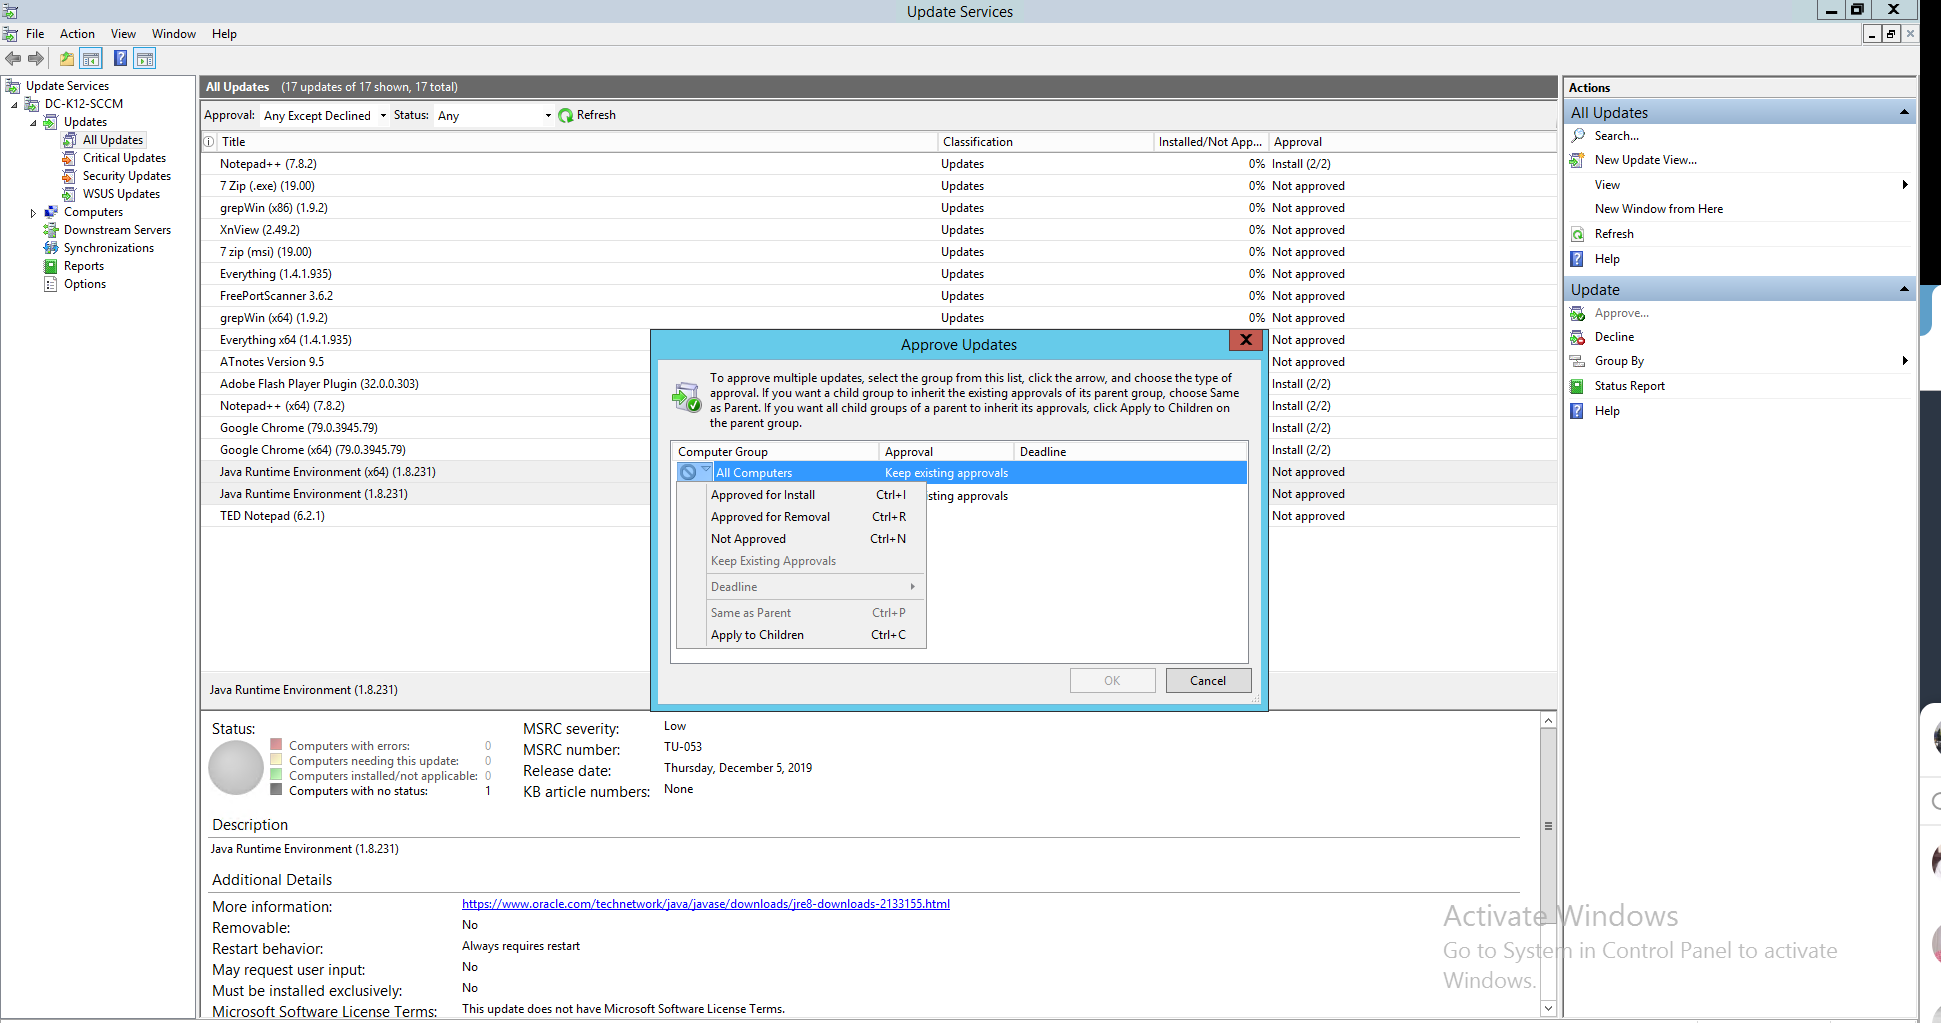Click the Back navigation arrow
Viewport: 1941px width, 1023px height.
click(x=13, y=58)
